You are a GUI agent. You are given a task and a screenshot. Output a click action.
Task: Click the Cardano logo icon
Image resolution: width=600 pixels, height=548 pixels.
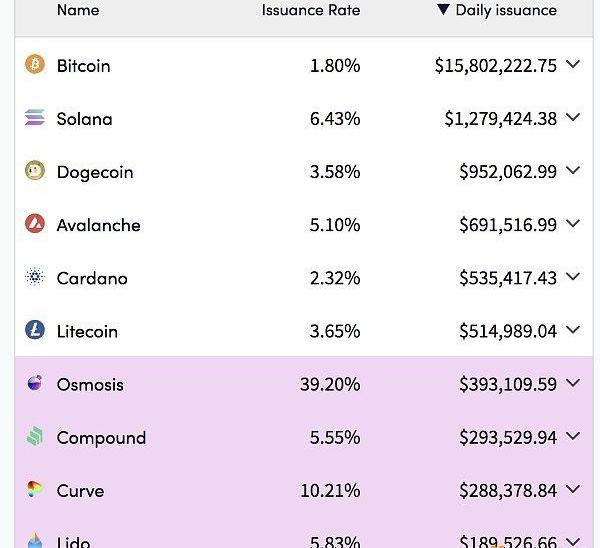(x=35, y=277)
